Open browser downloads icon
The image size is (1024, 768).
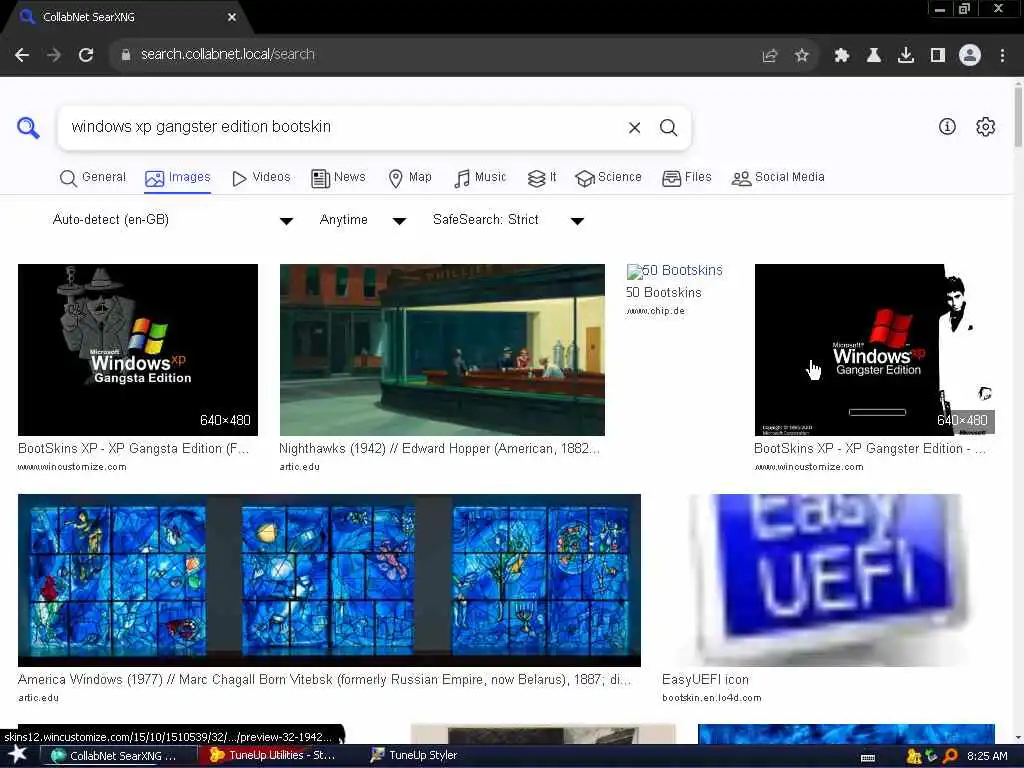click(x=906, y=56)
